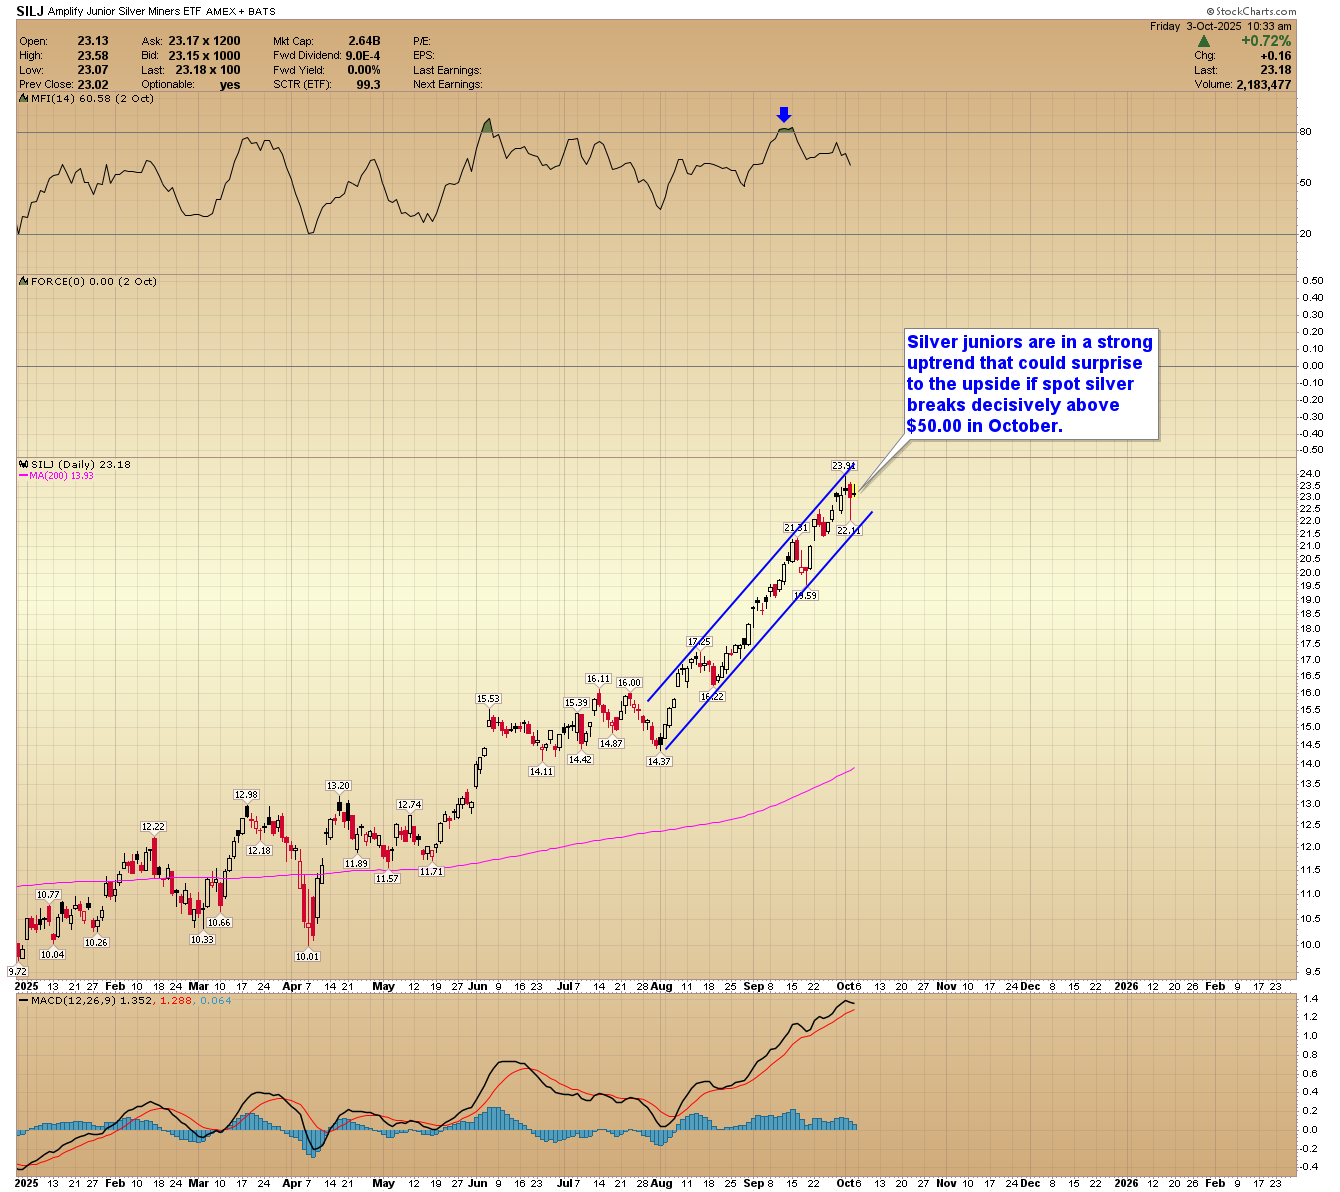Click the FORCE(0) indicator legend icon
Image resolution: width=1340 pixels, height=1192 pixels.
[x=23, y=282]
